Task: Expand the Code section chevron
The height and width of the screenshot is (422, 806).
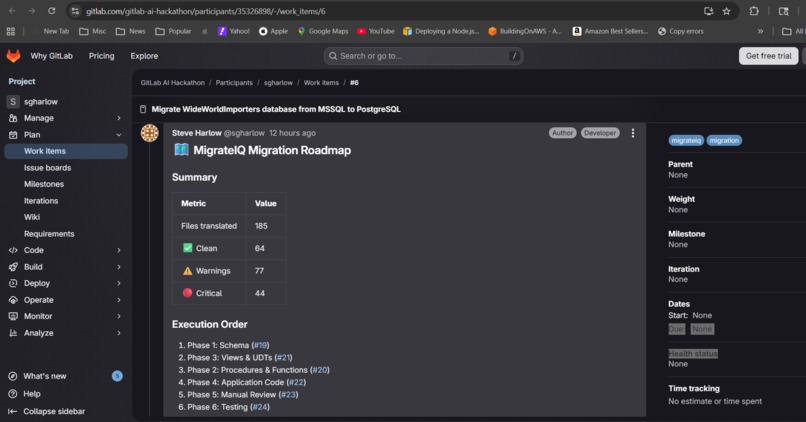Action: click(119, 250)
